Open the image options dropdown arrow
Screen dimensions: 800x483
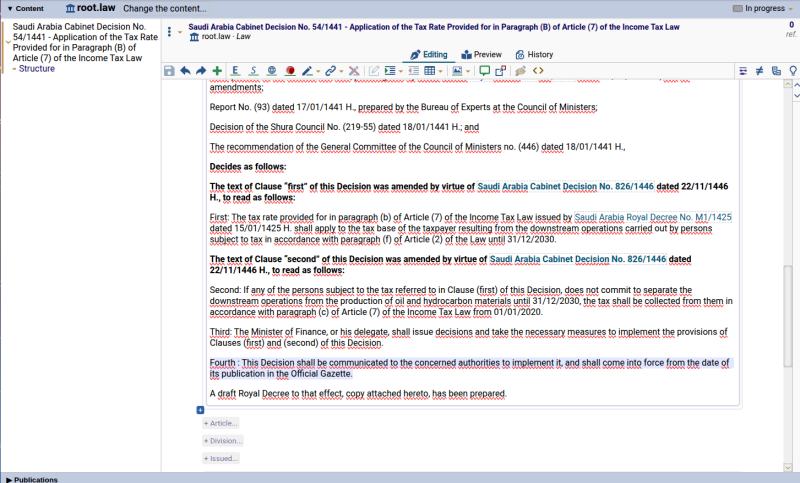coord(468,71)
